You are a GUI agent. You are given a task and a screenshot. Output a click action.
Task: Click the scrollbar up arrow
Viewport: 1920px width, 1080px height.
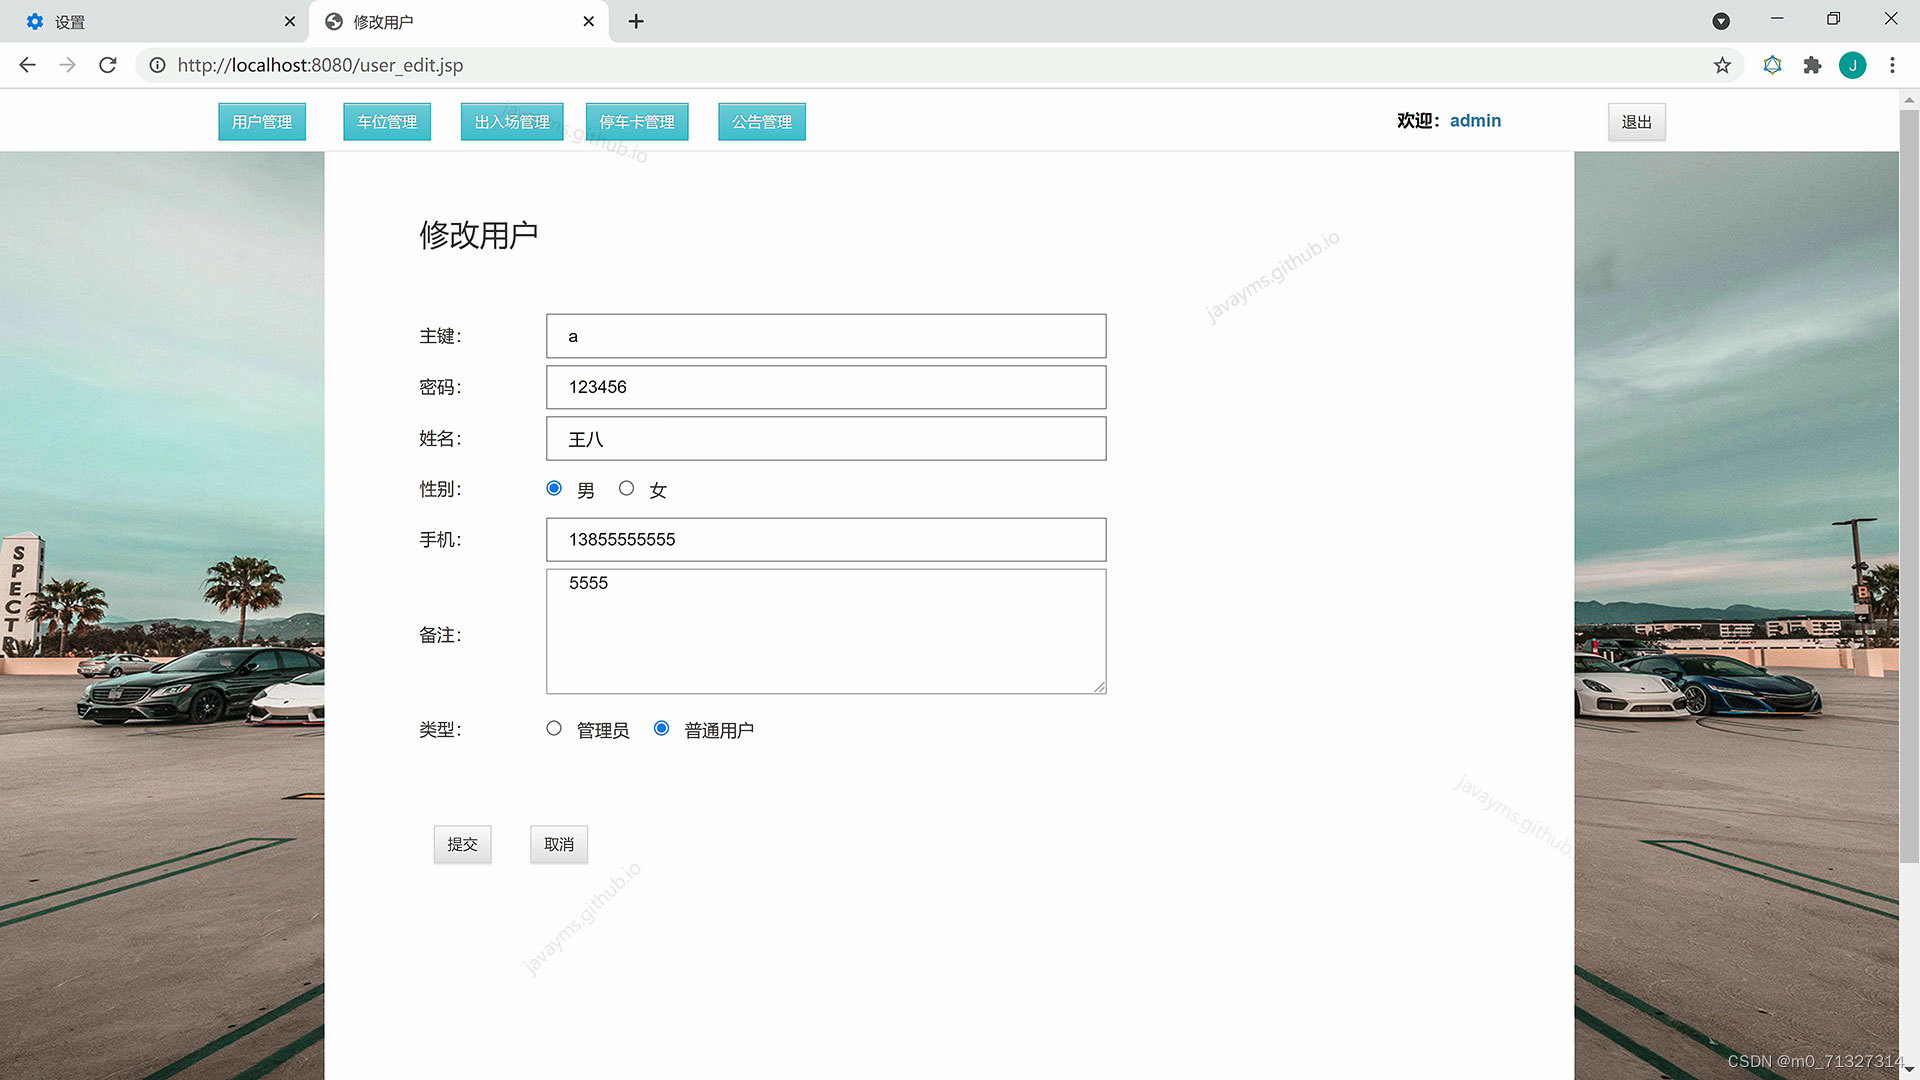point(1909,99)
